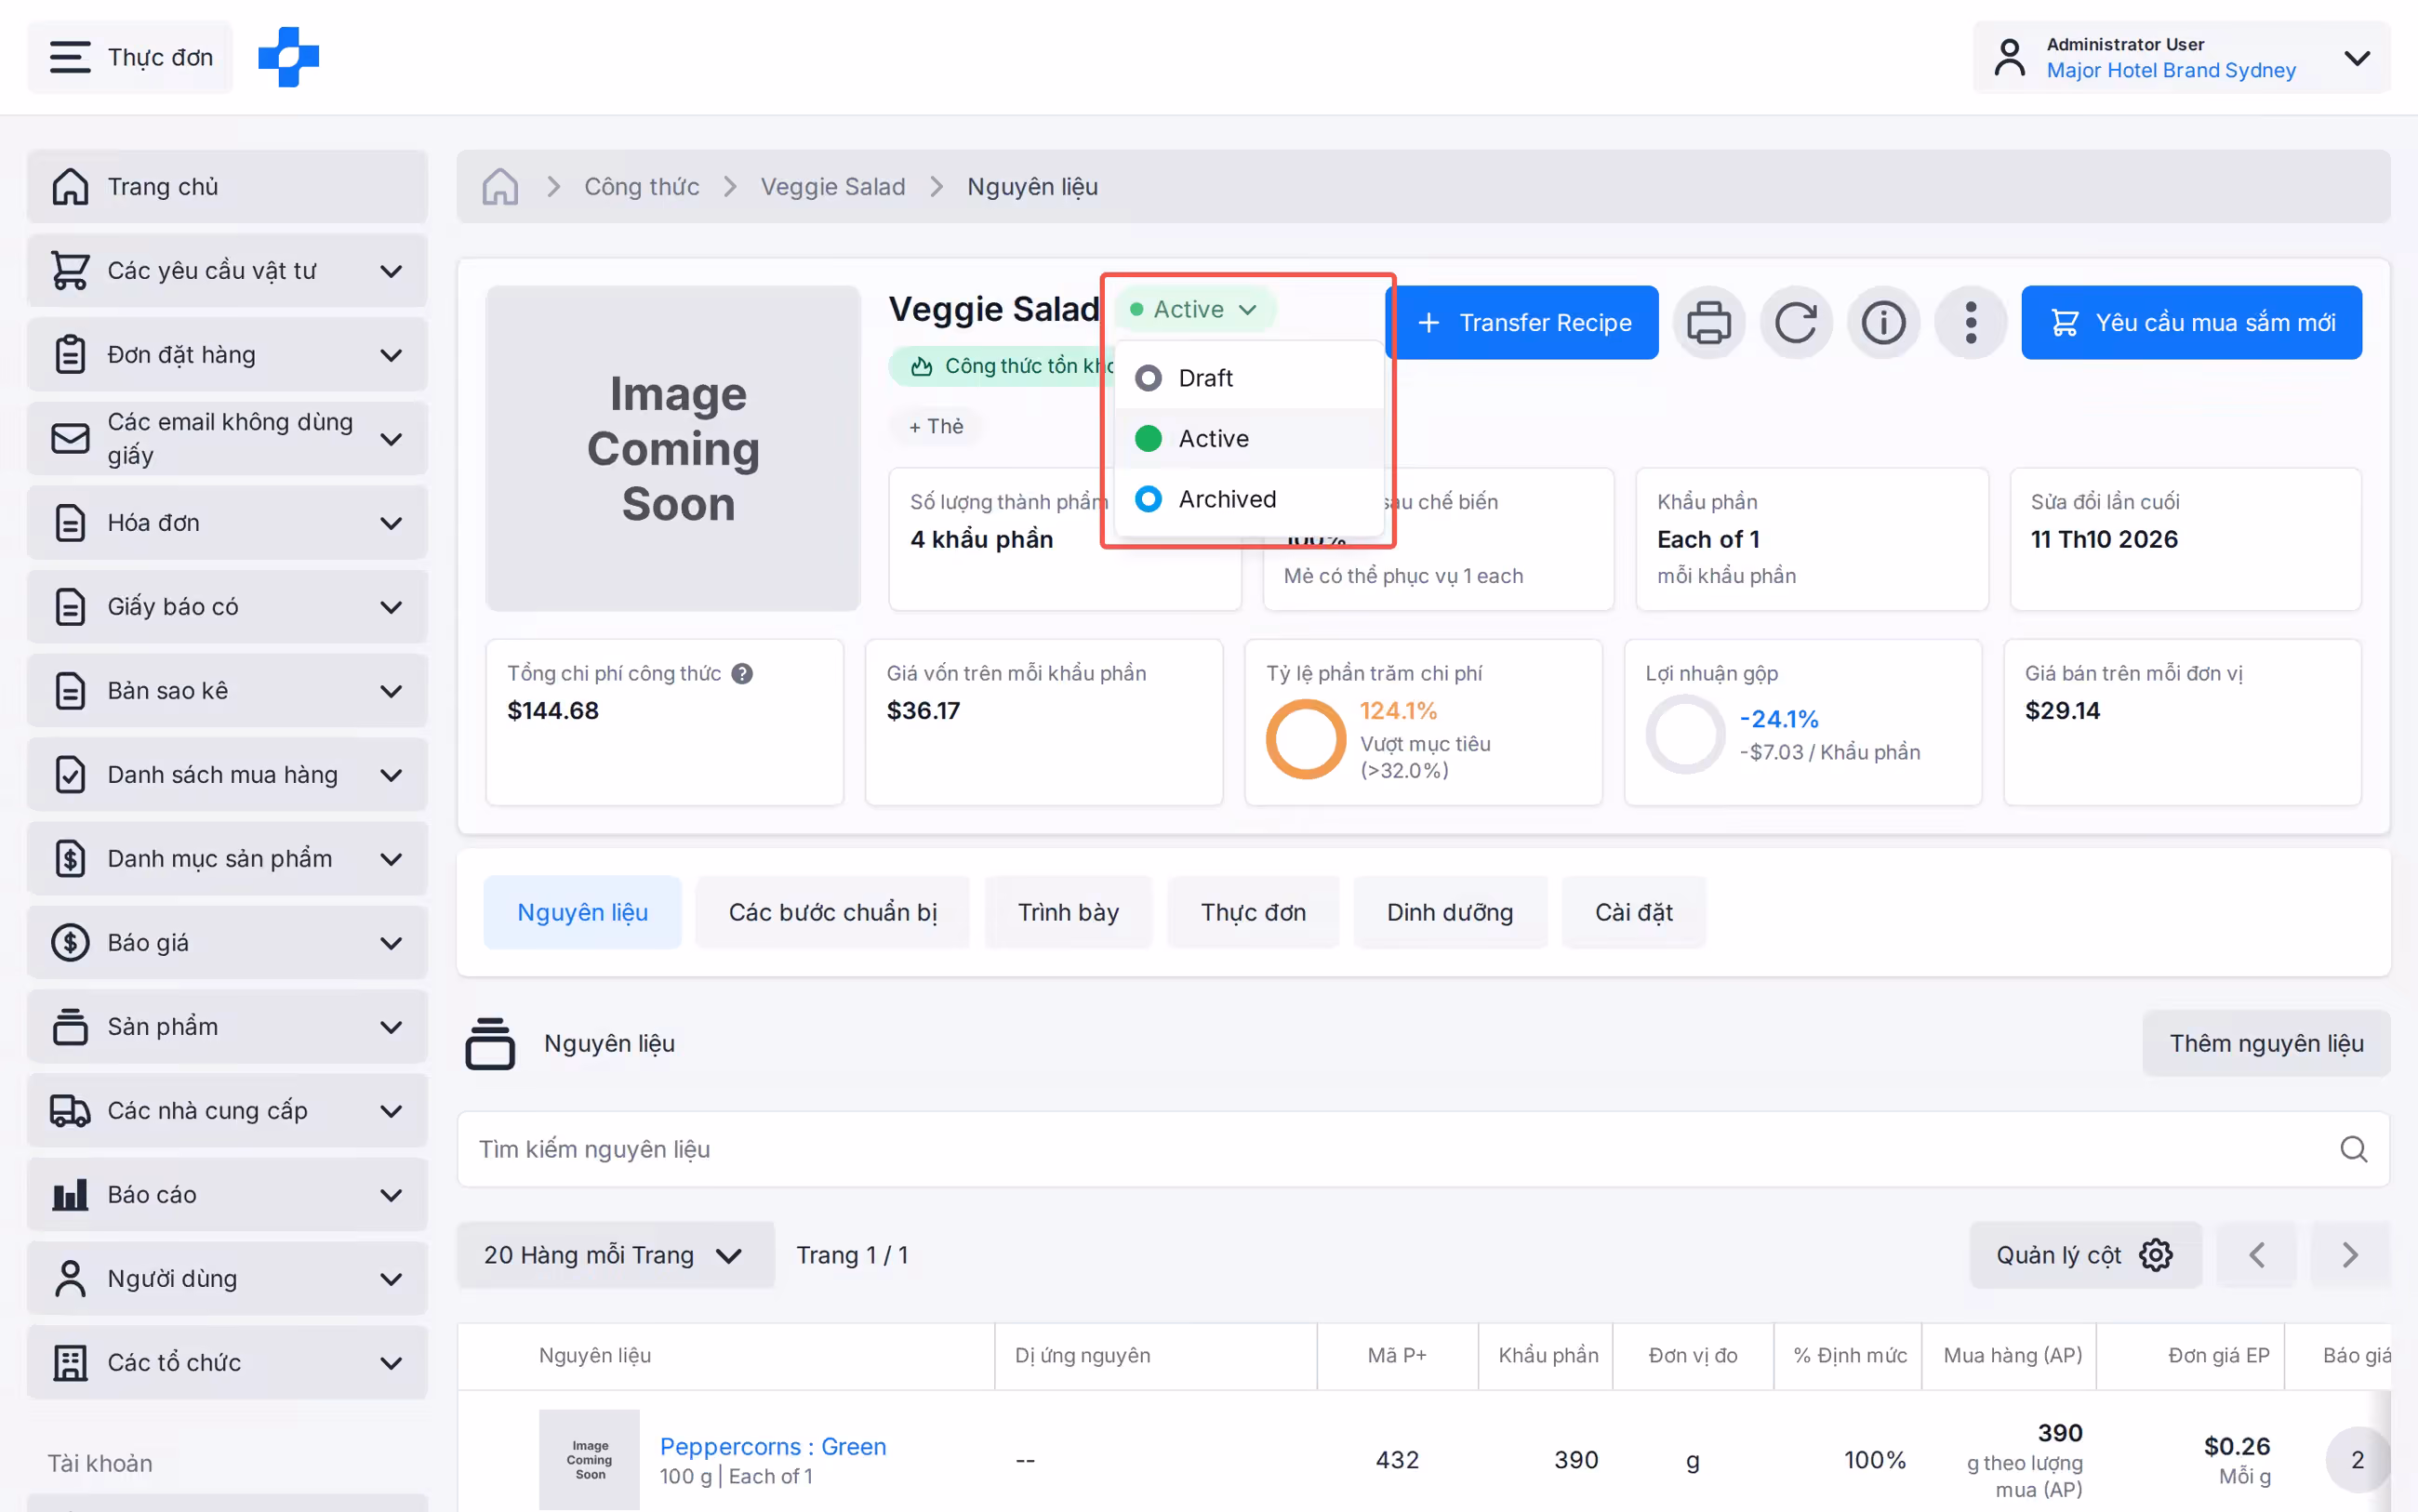
Task: Toggle the Active status dropdown
Action: (1194, 310)
